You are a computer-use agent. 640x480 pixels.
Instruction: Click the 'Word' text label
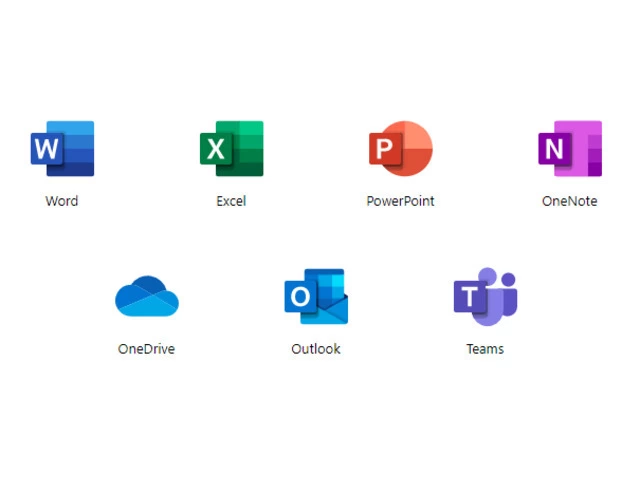(62, 201)
